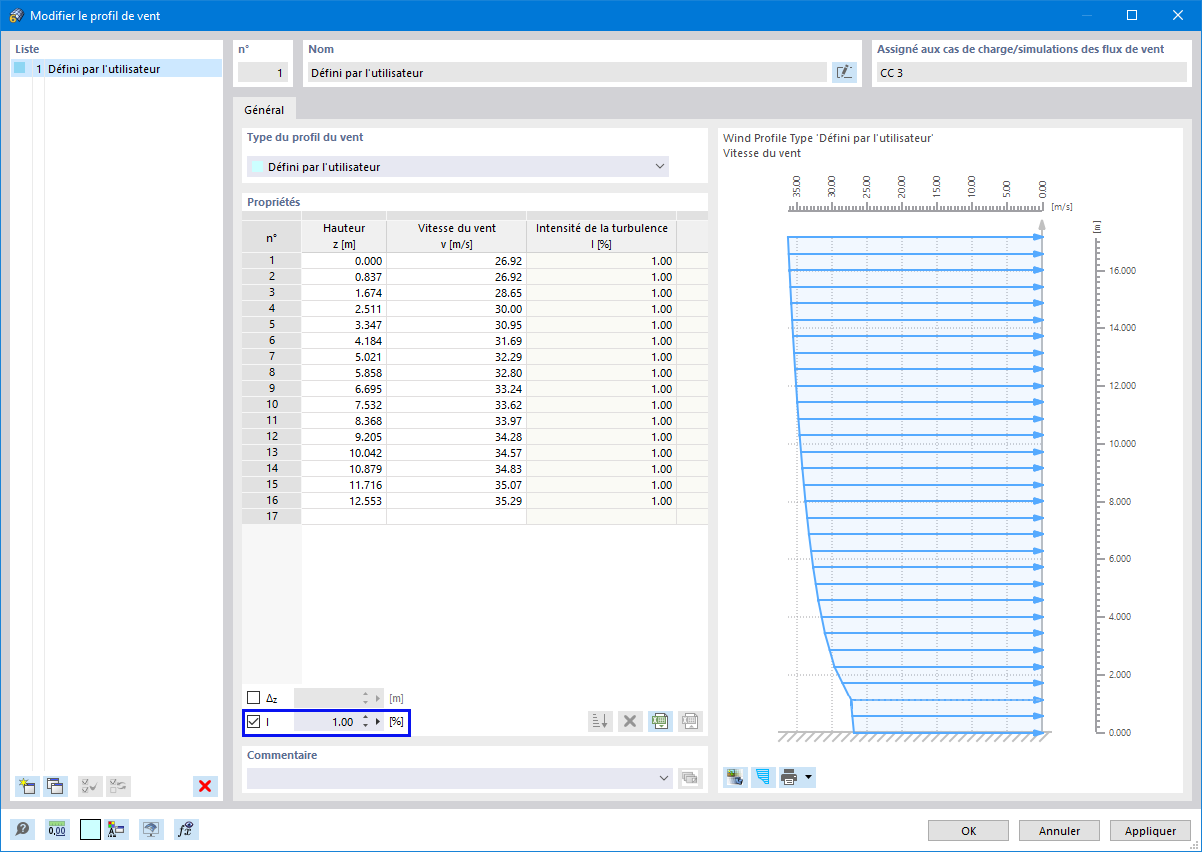Click the stepper arrows of the I value
Image resolution: width=1202 pixels, height=852 pixels.
pos(366,721)
